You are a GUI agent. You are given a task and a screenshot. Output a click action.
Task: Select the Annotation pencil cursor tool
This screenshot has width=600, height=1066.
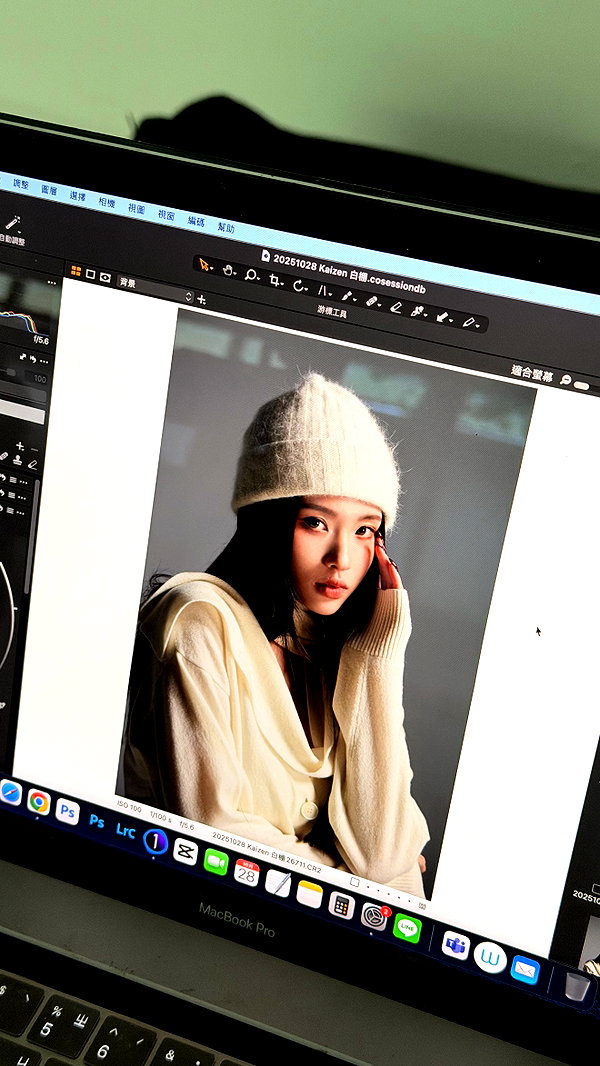click(470, 322)
